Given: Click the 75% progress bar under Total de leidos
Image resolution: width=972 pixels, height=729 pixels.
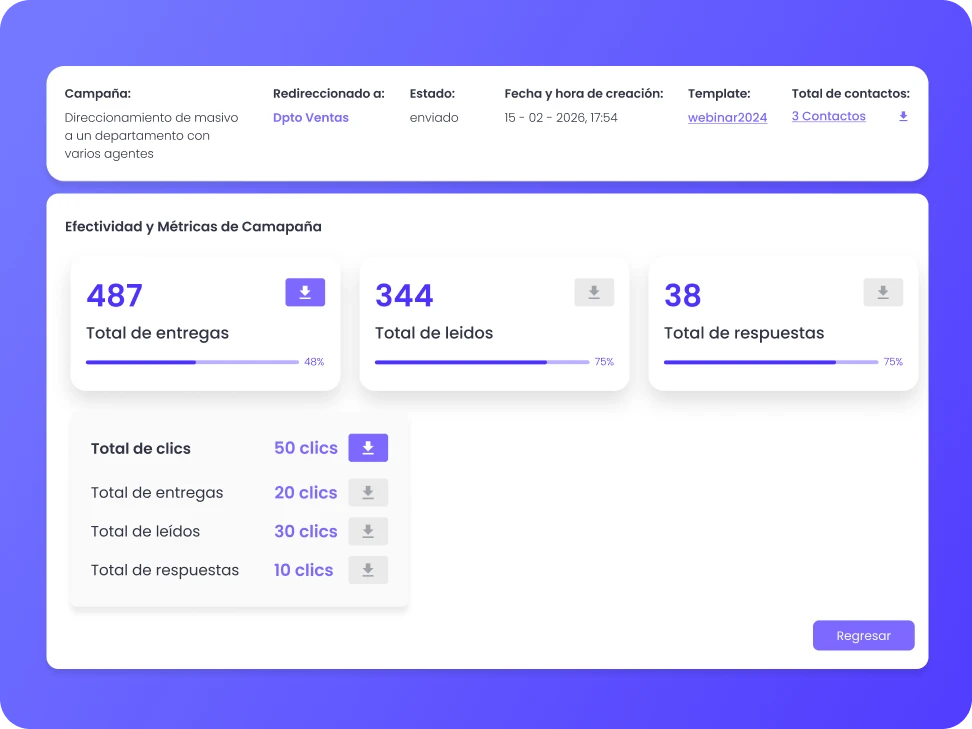Looking at the screenshot, I should tap(480, 361).
